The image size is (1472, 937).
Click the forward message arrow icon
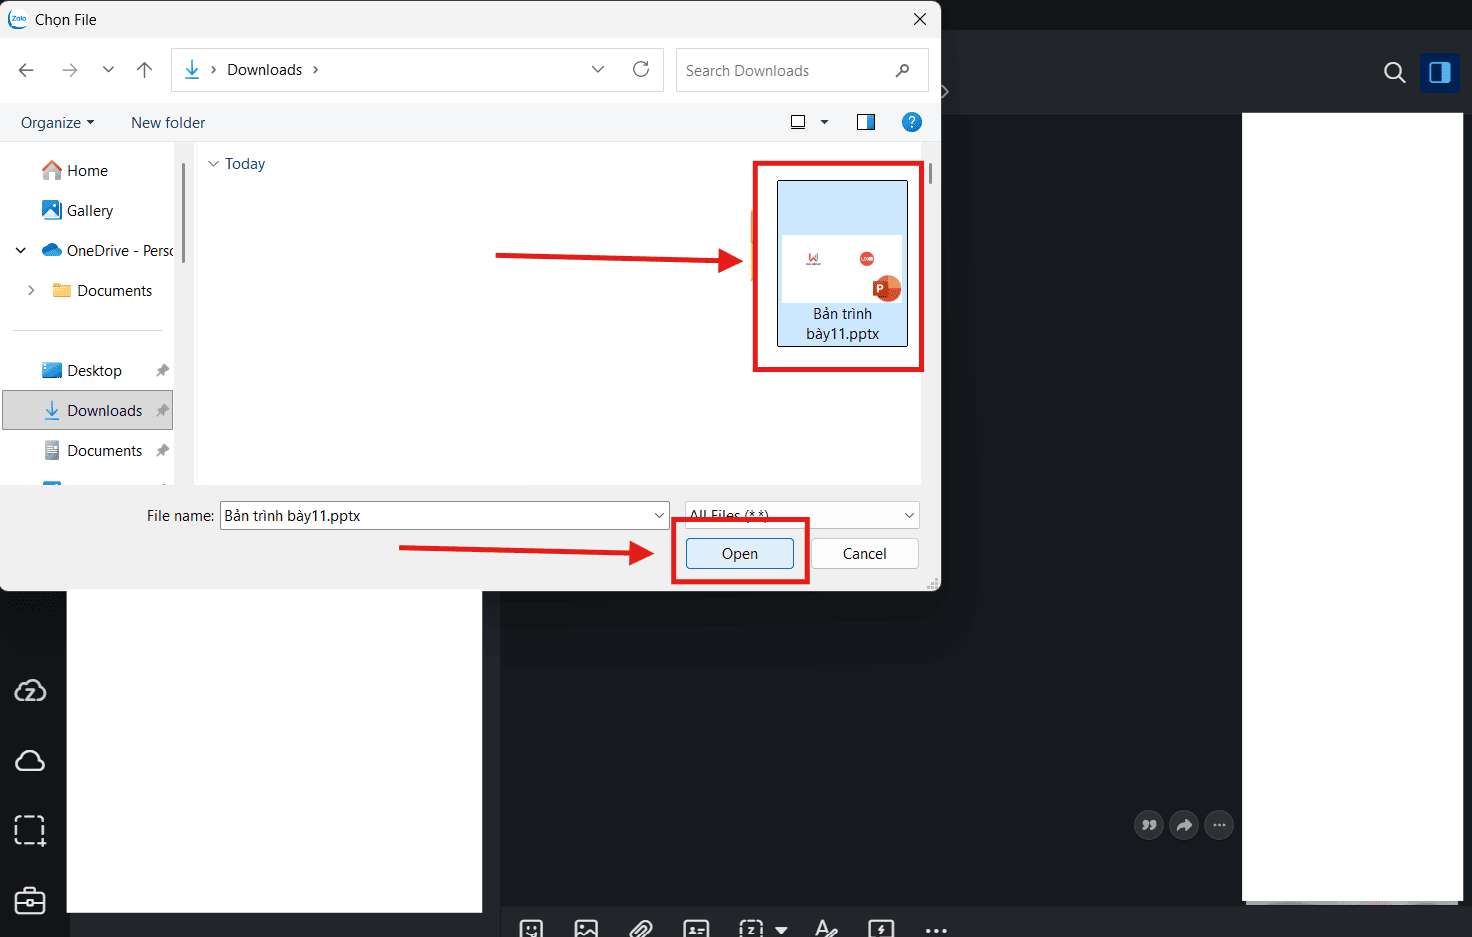point(1184,825)
